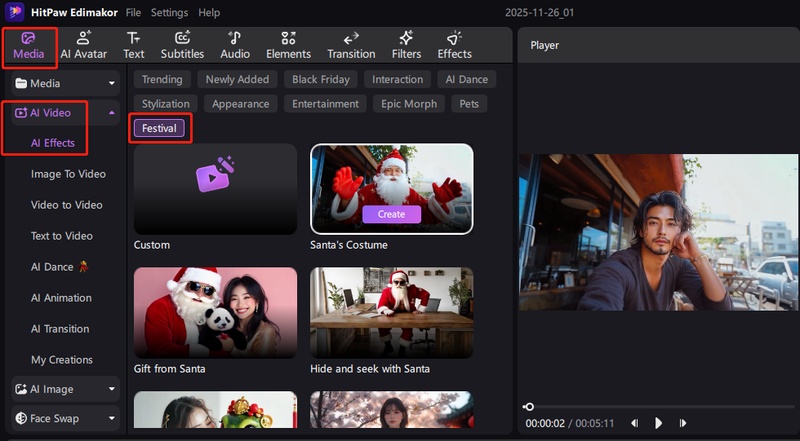Screen dimensions: 800x441
Task: Filter by Newly Added category
Action: [237, 80]
